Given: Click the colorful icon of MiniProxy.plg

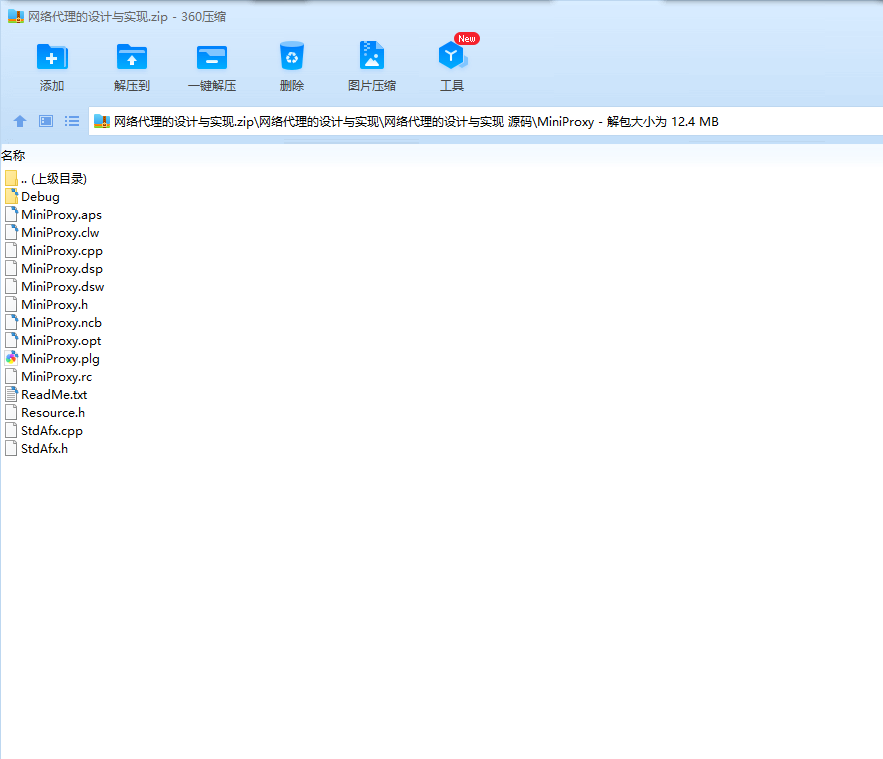Looking at the screenshot, I should point(11,358).
